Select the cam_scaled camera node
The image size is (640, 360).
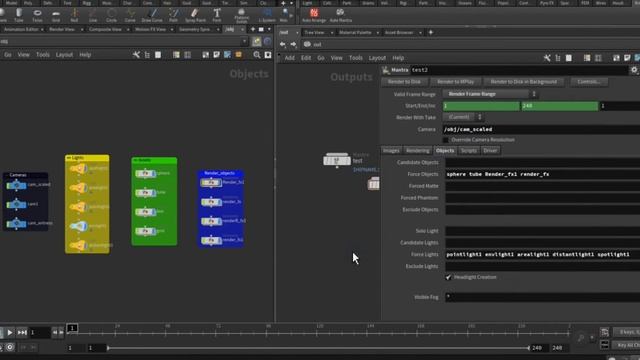pyautogui.click(x=16, y=185)
